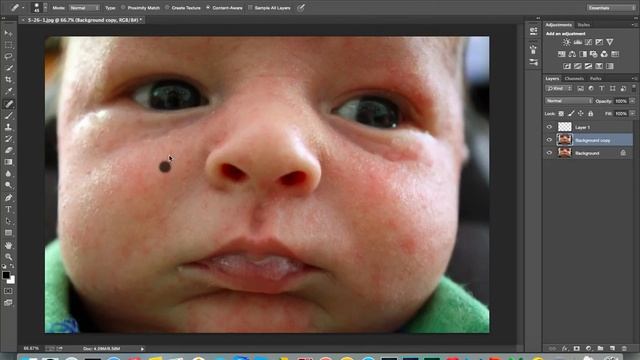Add an Exposure adjustment

coord(599,42)
